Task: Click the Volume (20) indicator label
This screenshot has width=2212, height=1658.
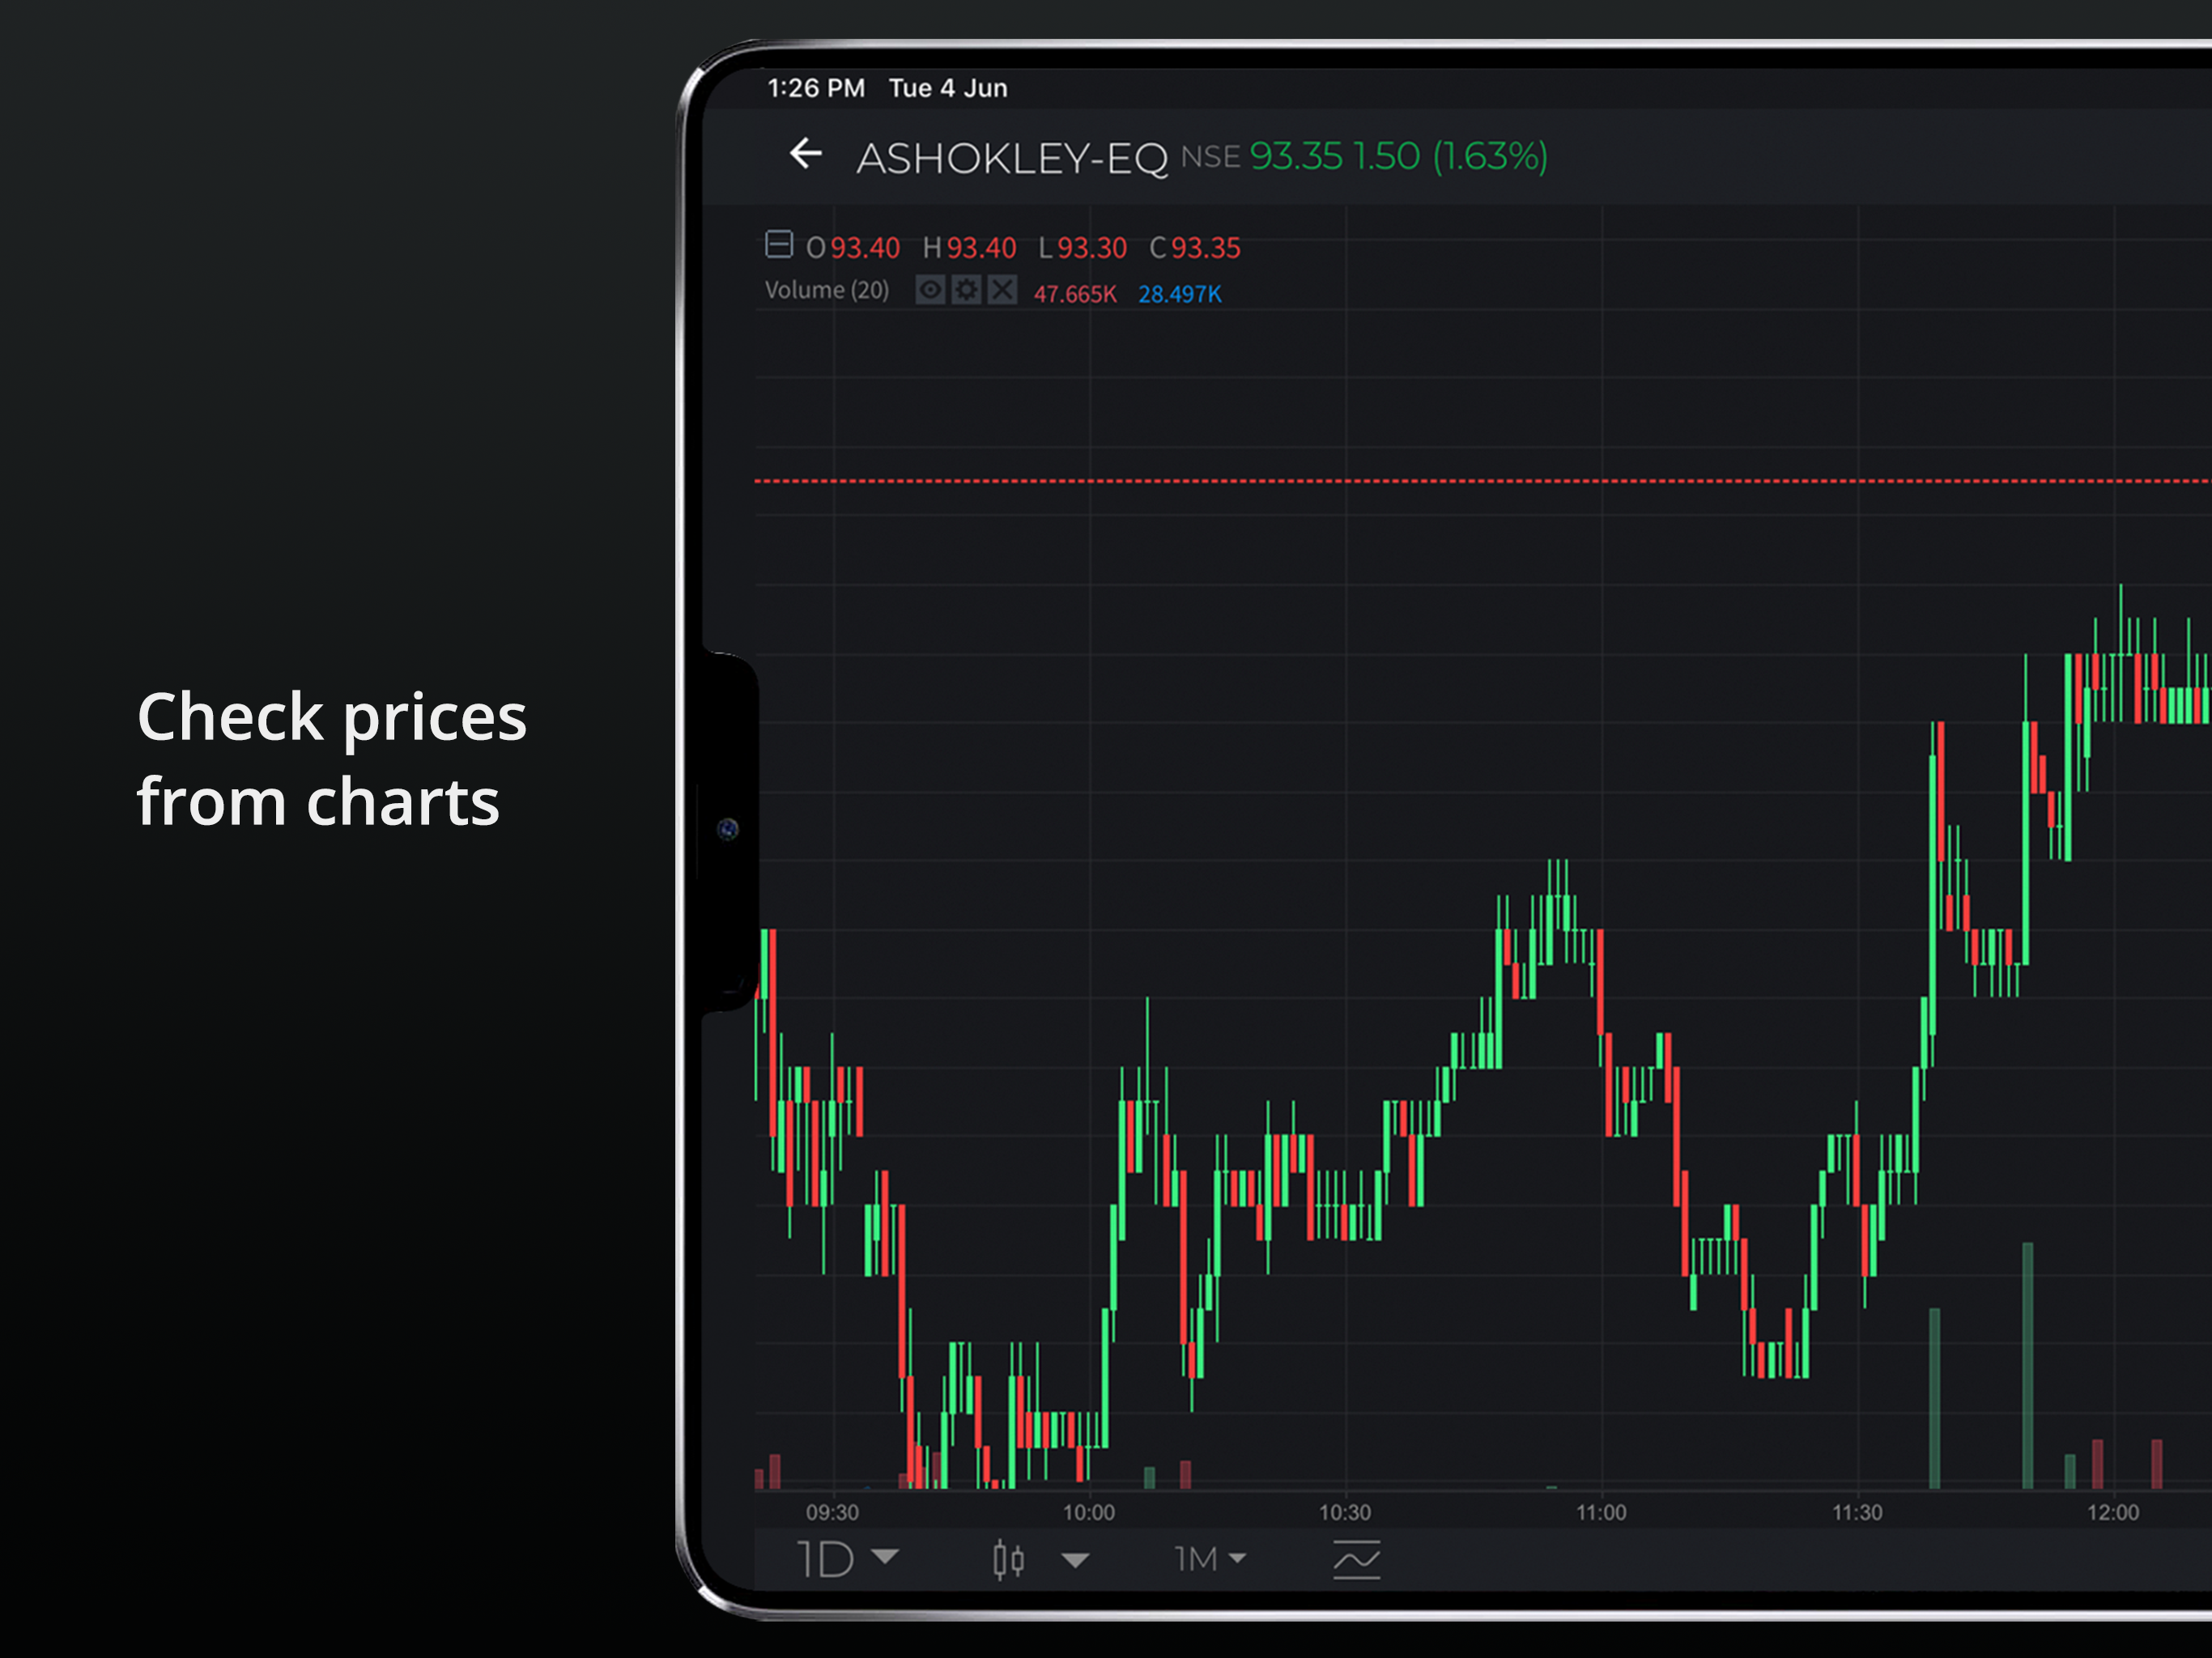Action: pyautogui.click(x=826, y=291)
